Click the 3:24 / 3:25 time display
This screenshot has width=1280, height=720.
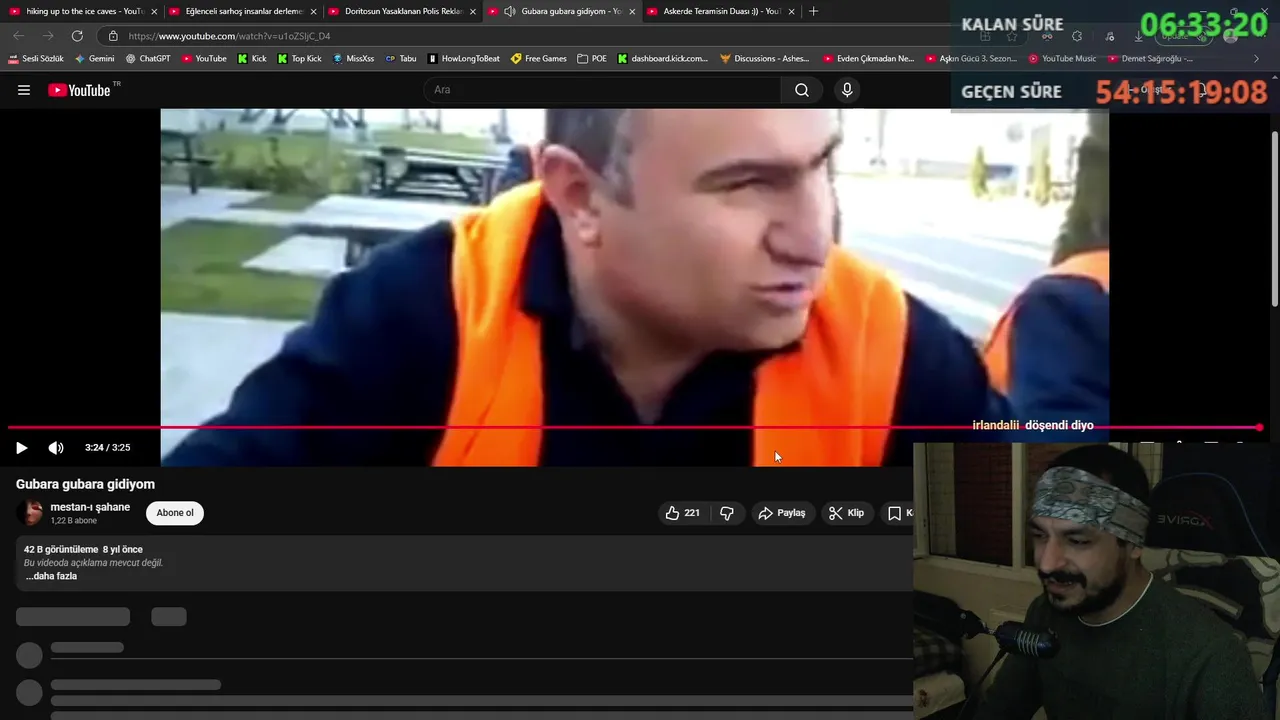tap(107, 448)
